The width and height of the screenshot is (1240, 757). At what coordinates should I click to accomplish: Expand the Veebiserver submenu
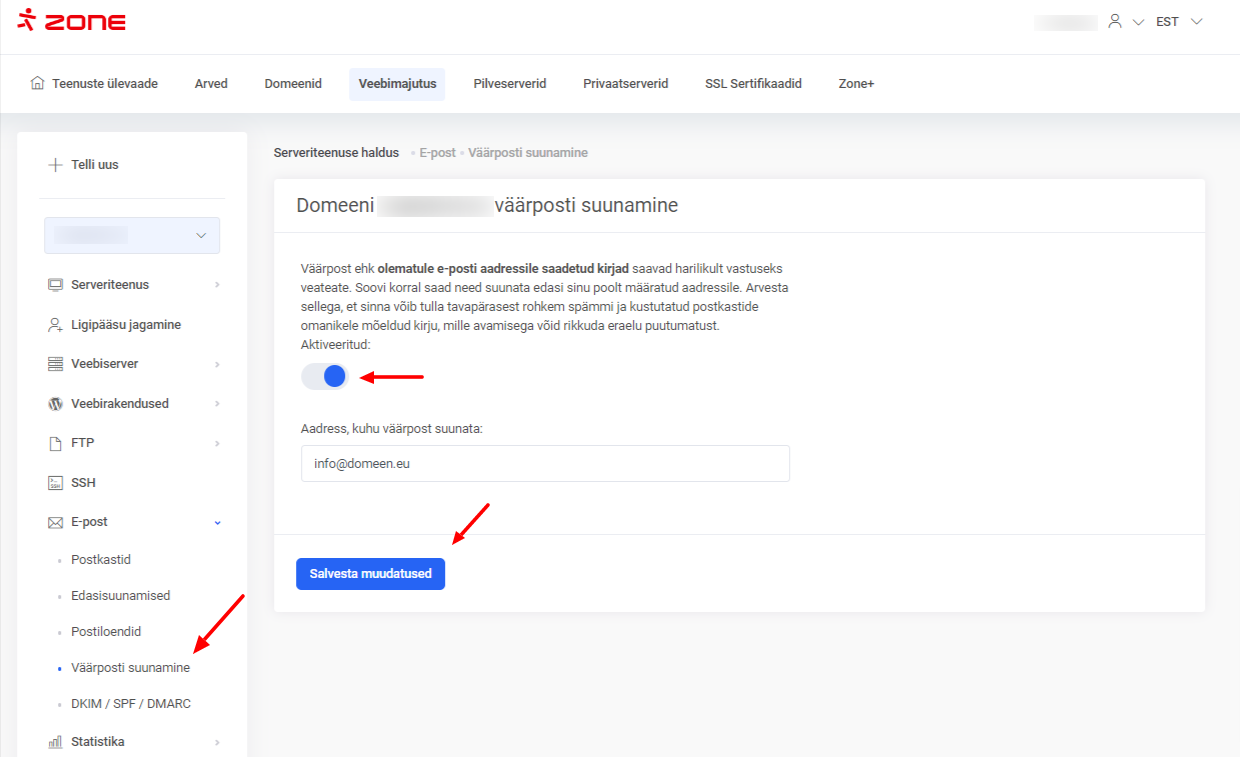pyautogui.click(x=217, y=364)
